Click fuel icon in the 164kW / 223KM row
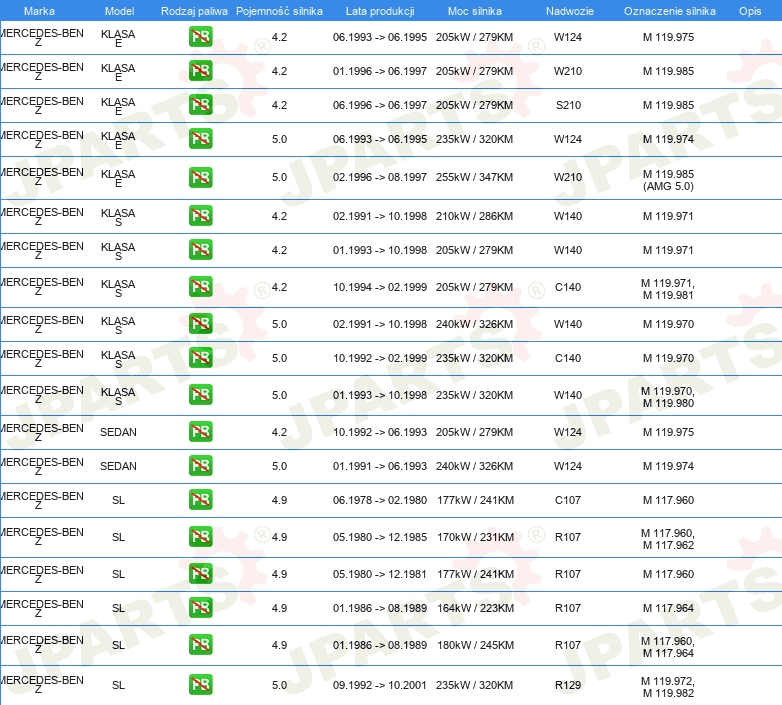 (x=200, y=608)
